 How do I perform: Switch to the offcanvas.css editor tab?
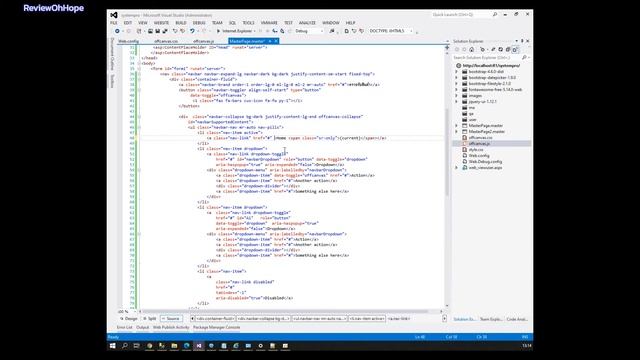(166, 41)
